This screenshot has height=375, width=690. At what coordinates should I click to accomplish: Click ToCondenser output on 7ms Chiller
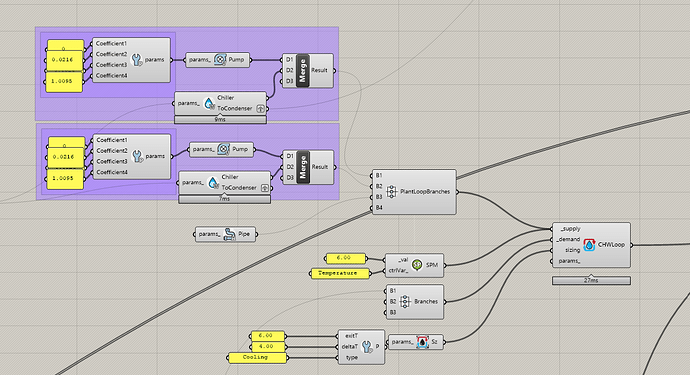[239, 188]
